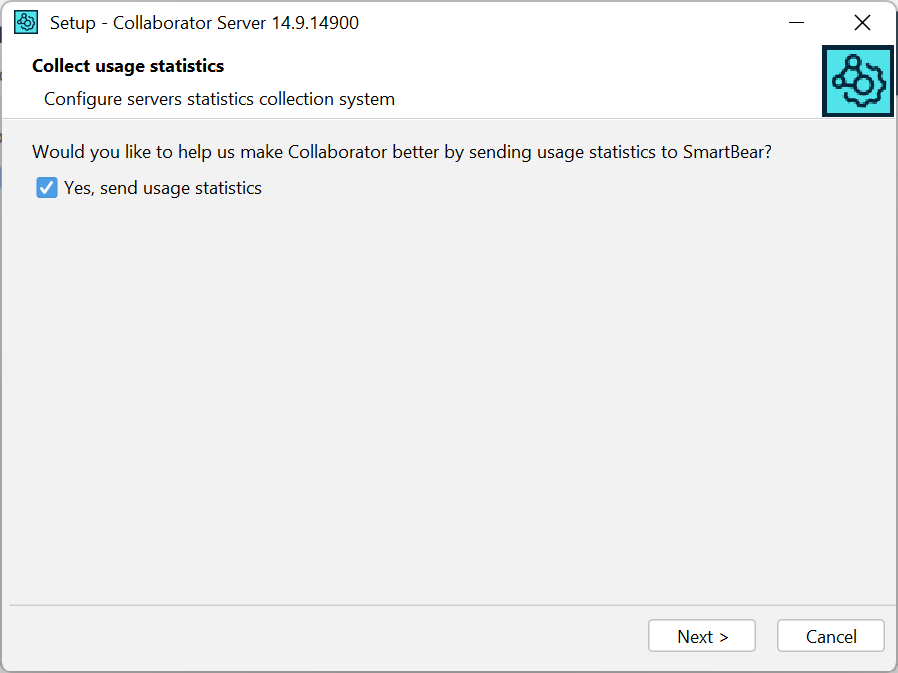Click the servers statistics collection subtitle text
This screenshot has width=898, height=673.
(219, 98)
